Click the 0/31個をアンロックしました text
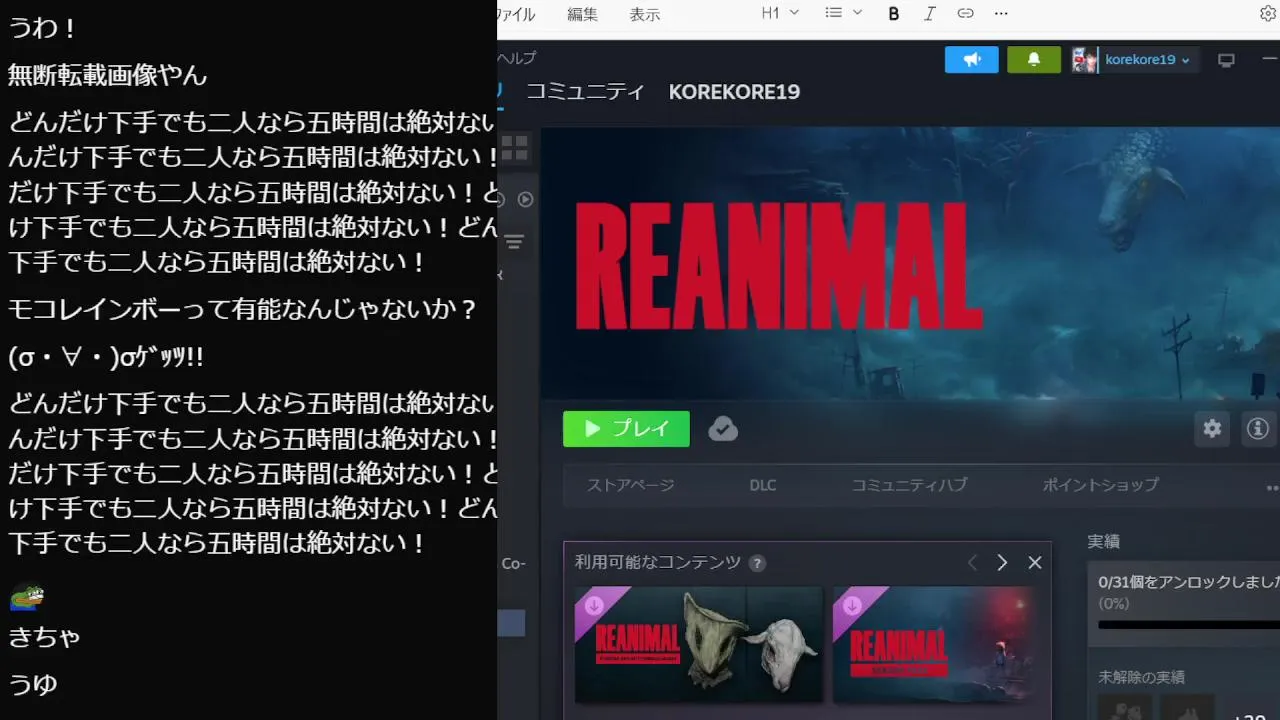 tap(1189, 582)
